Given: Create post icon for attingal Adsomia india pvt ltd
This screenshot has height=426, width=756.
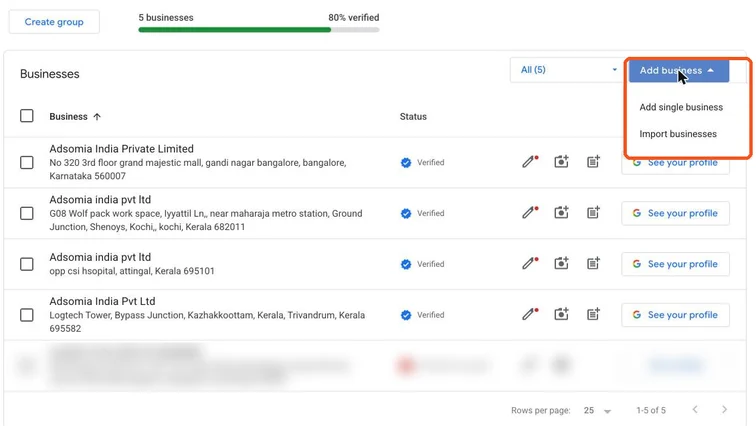Looking at the screenshot, I should click(593, 263).
